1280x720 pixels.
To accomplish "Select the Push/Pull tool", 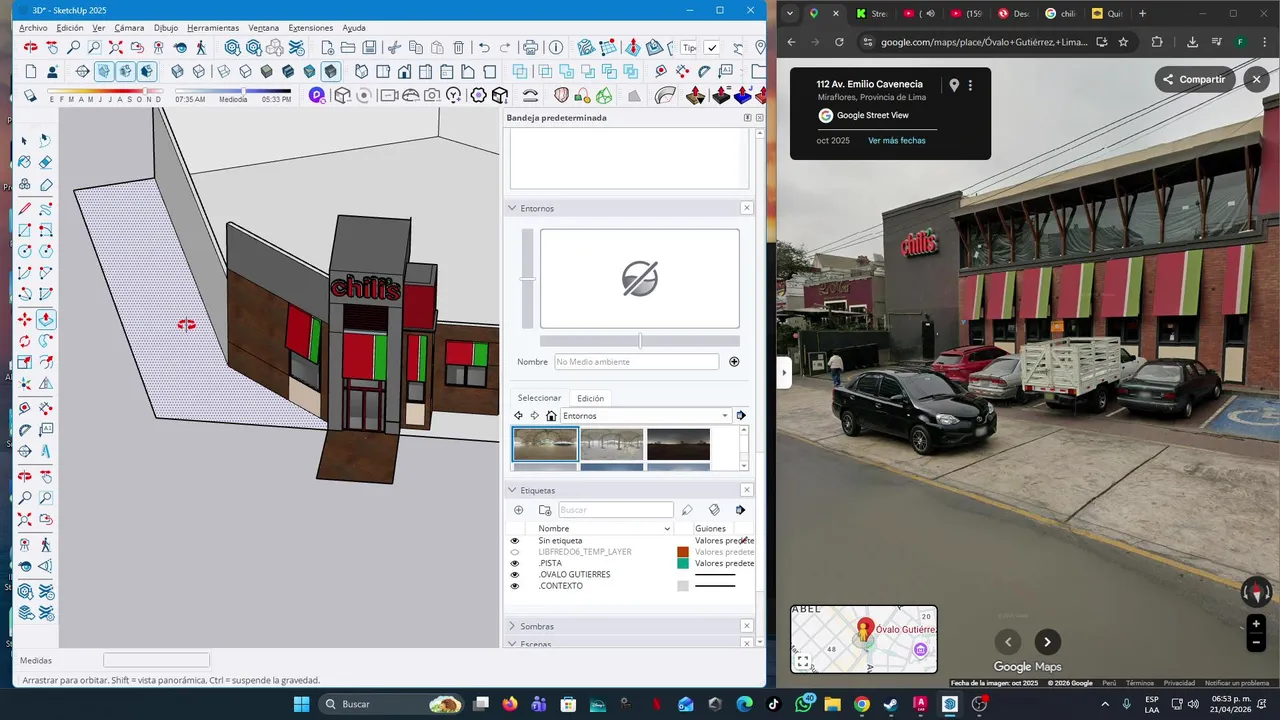I will click(x=46, y=319).
